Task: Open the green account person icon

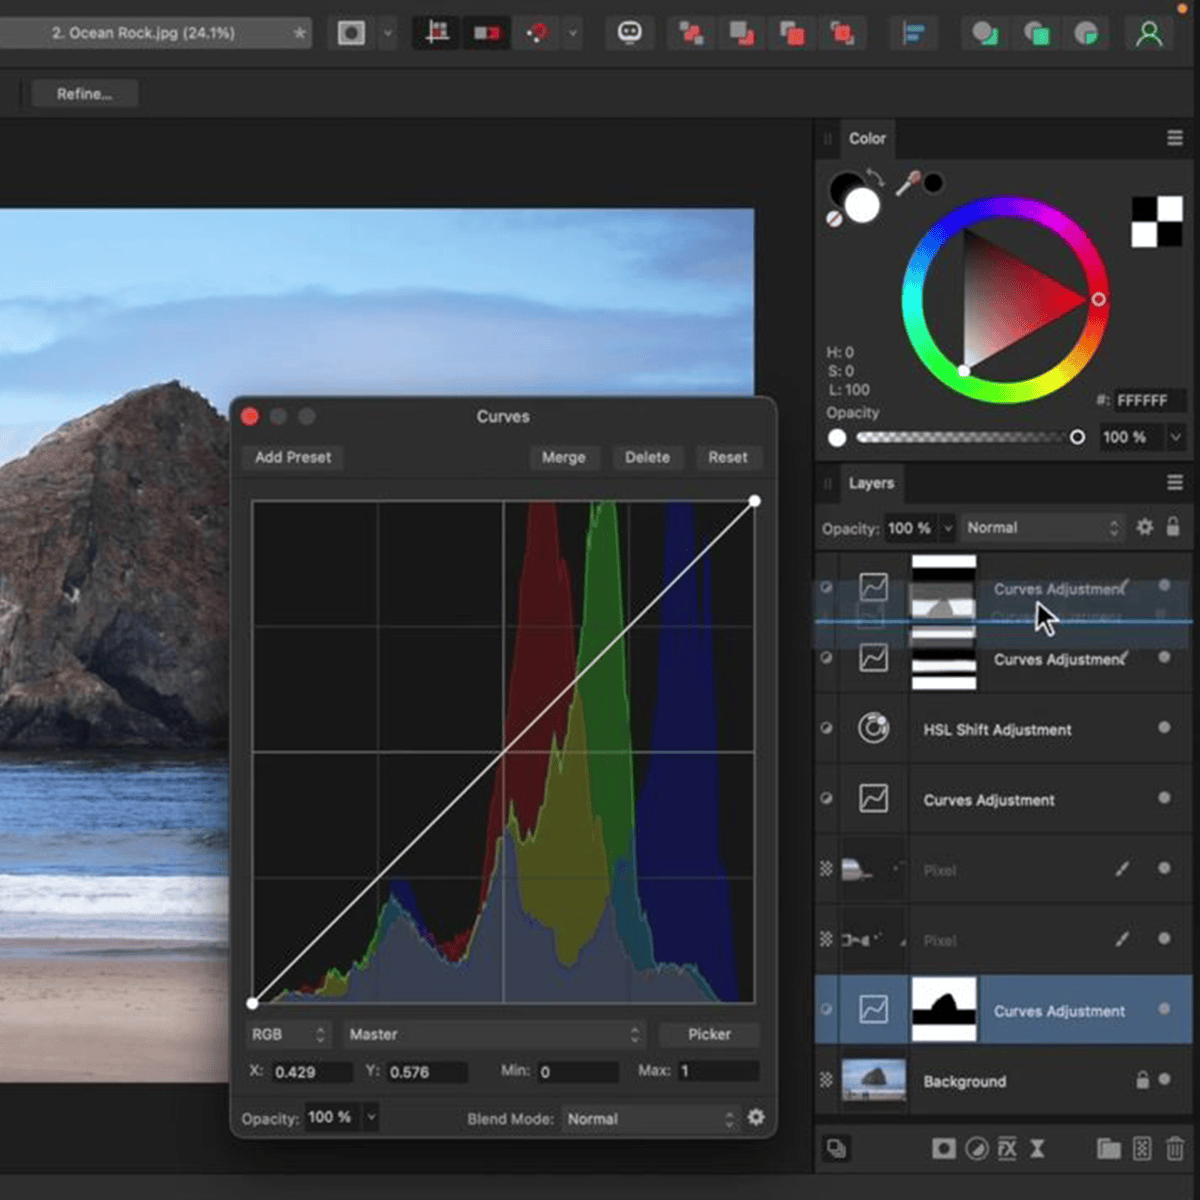Action: [1150, 33]
